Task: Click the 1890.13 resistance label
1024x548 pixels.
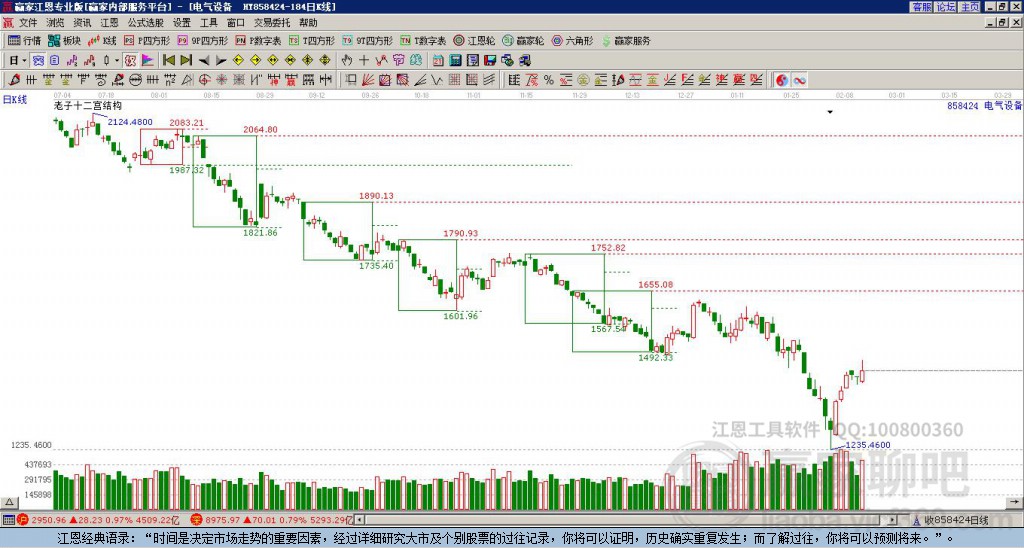Action: [376, 196]
